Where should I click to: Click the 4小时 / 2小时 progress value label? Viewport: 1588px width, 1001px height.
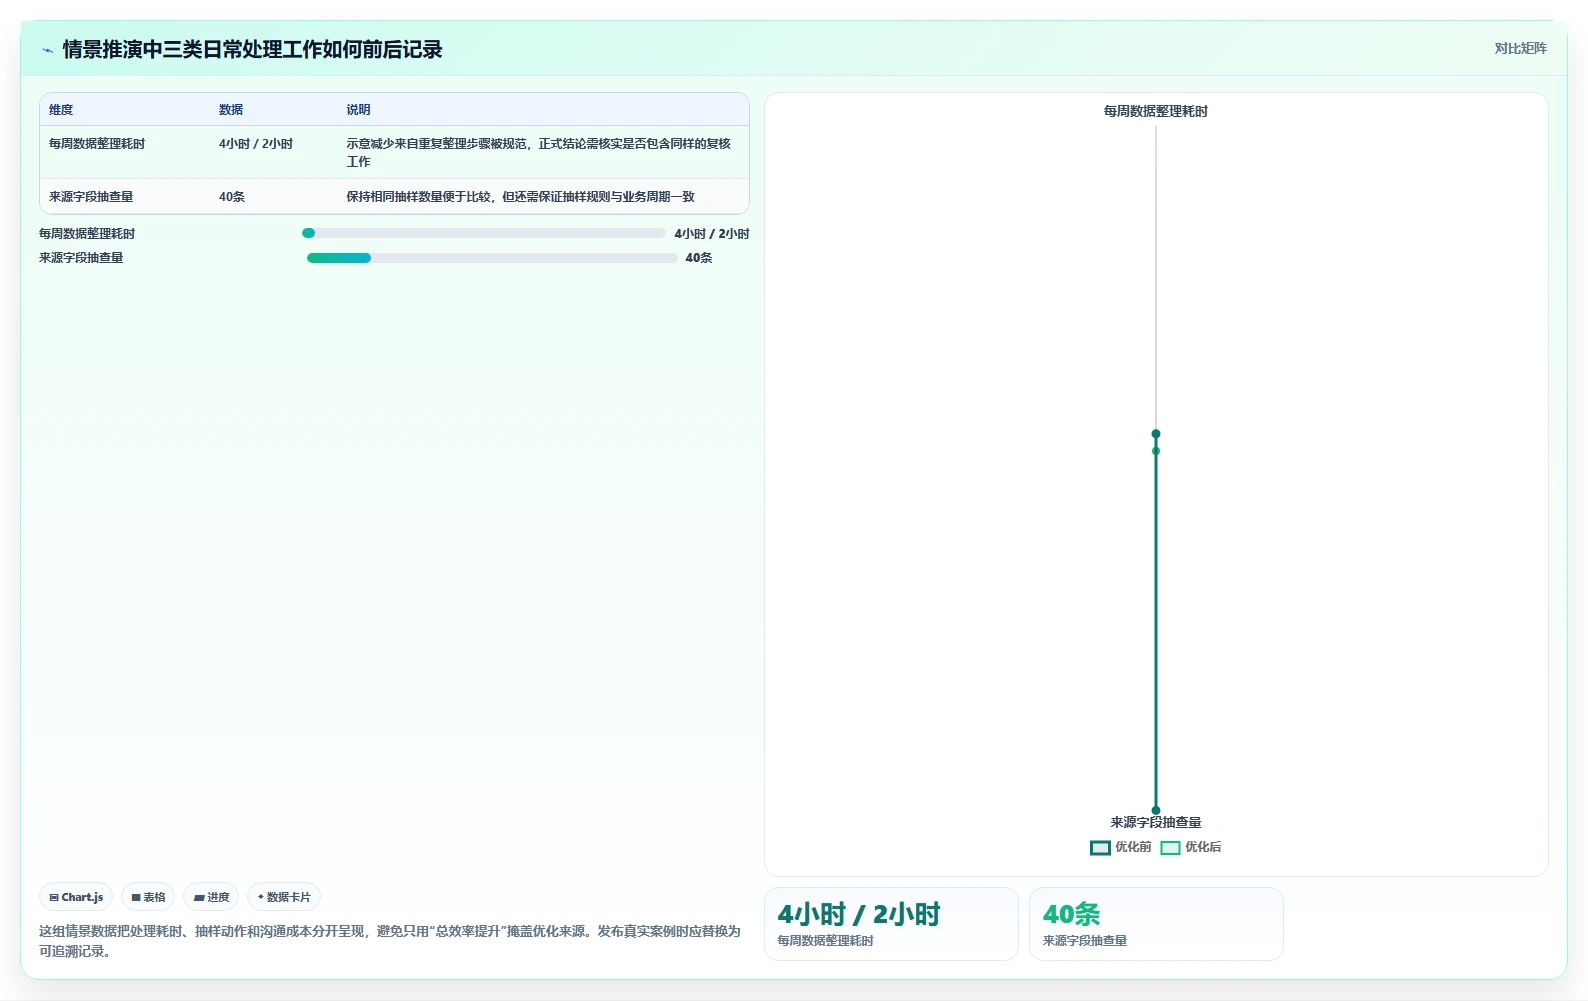(x=712, y=234)
